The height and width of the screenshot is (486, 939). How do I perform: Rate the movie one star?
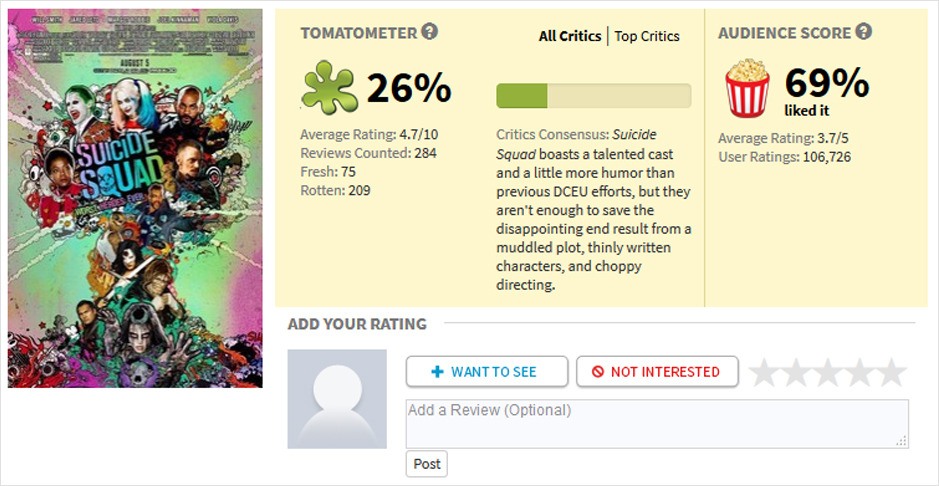tap(764, 372)
